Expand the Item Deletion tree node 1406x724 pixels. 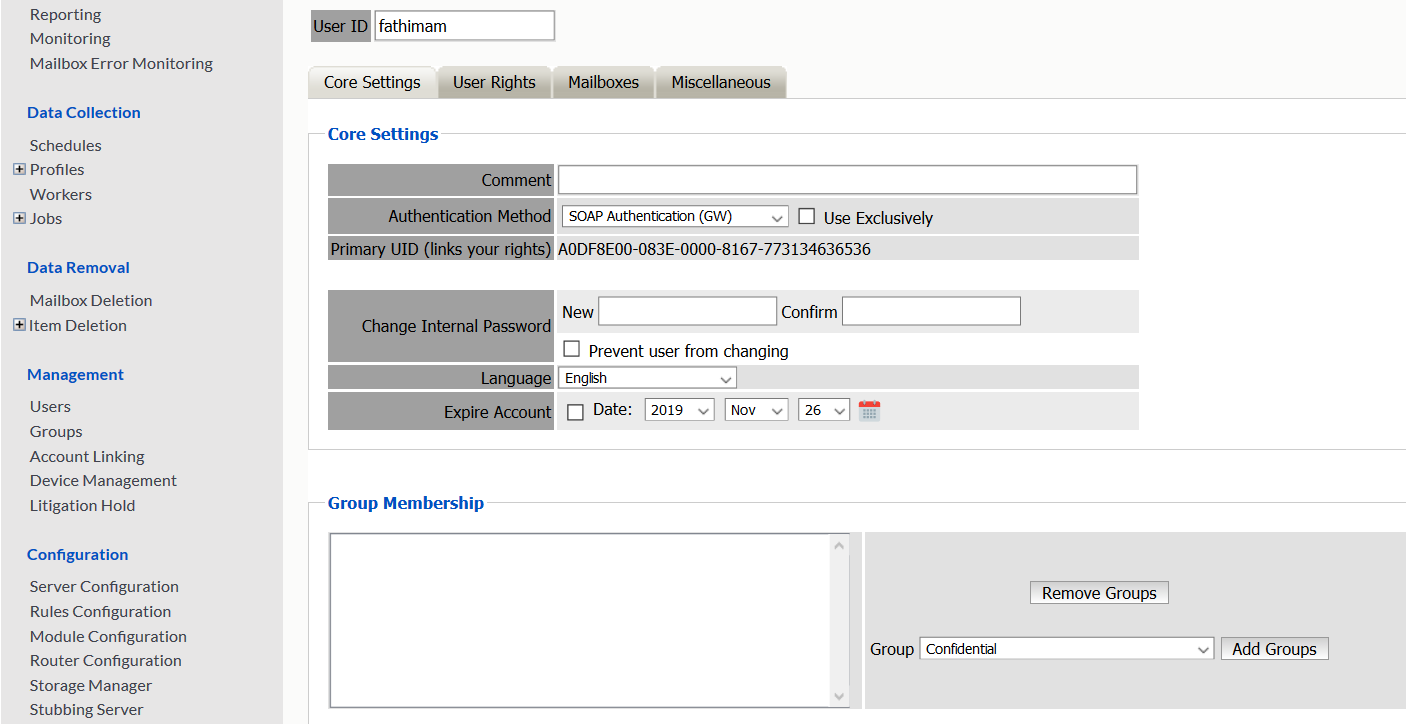[x=19, y=325]
